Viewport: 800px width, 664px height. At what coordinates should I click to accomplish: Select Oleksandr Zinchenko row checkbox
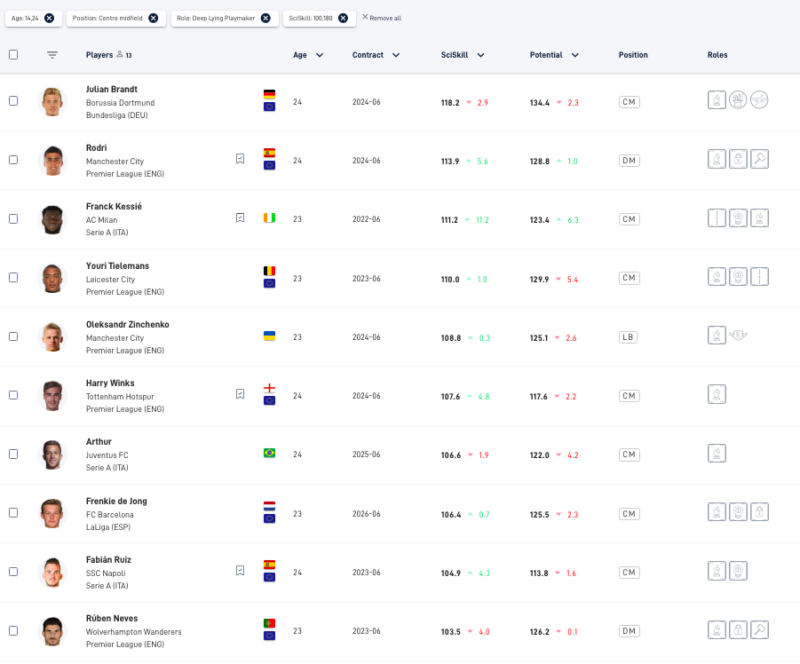(x=13, y=337)
